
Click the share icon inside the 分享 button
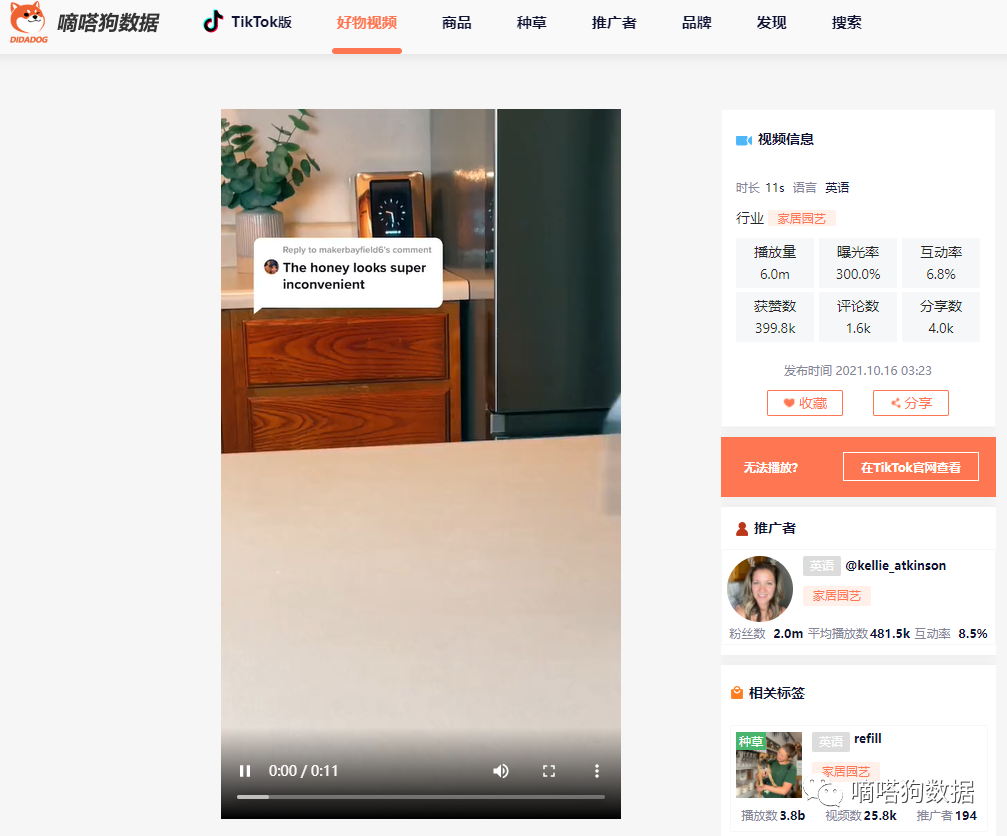coord(896,403)
